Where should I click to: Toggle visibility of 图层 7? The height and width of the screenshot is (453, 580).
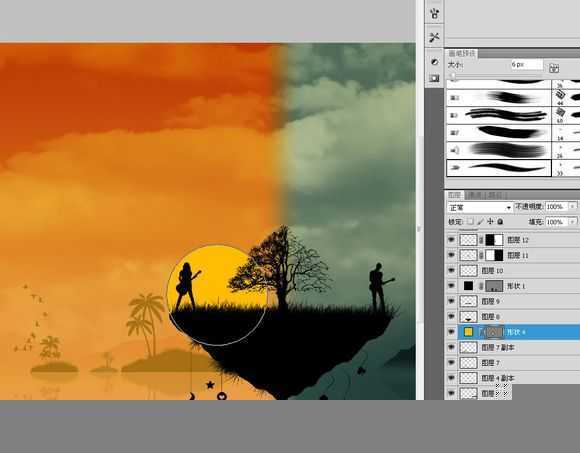pyautogui.click(x=451, y=363)
